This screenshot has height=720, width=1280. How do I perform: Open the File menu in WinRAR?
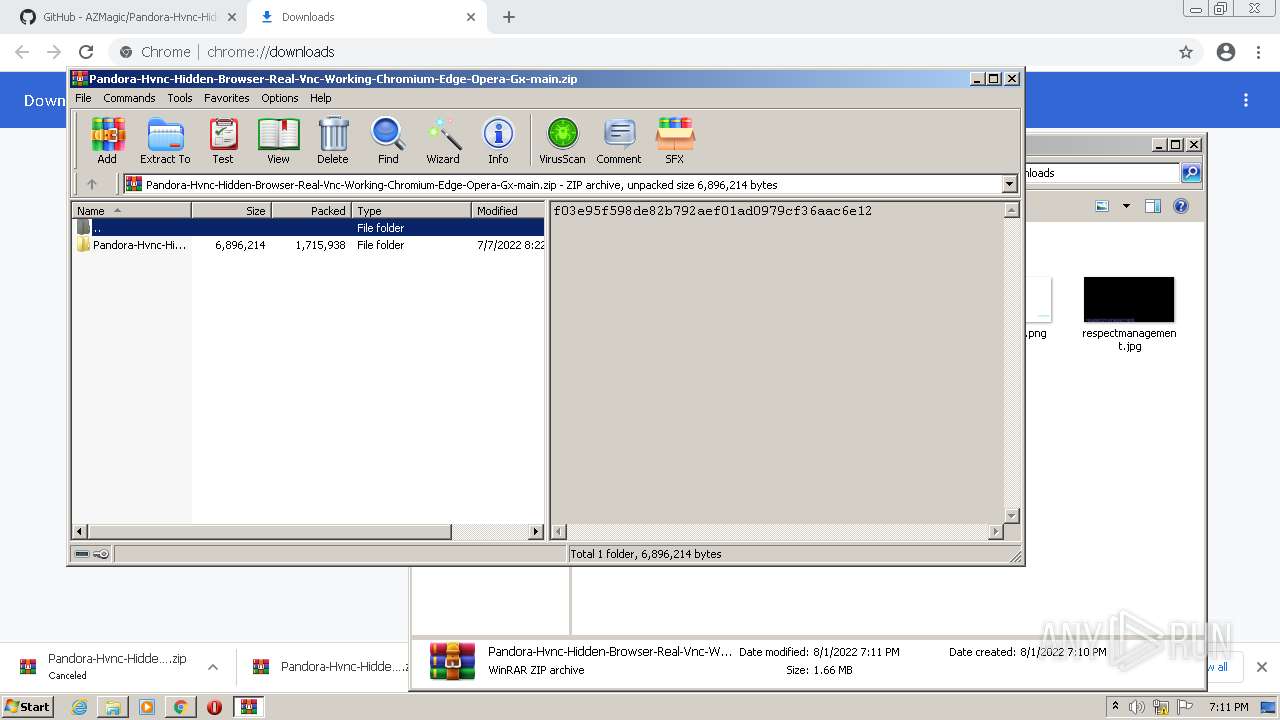coord(83,98)
